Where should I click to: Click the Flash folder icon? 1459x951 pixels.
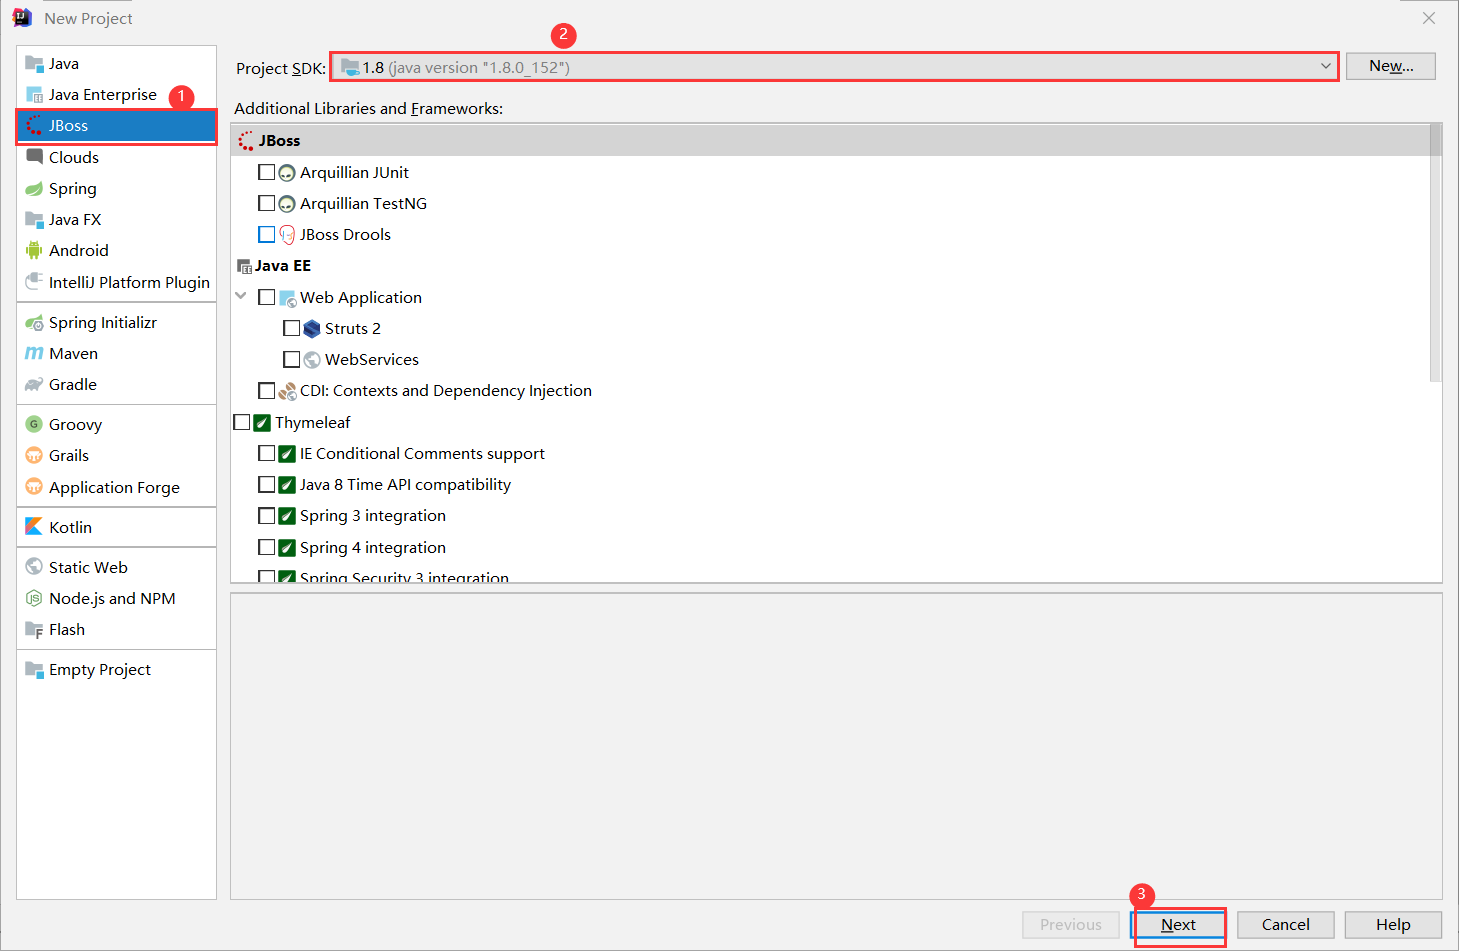(x=34, y=630)
